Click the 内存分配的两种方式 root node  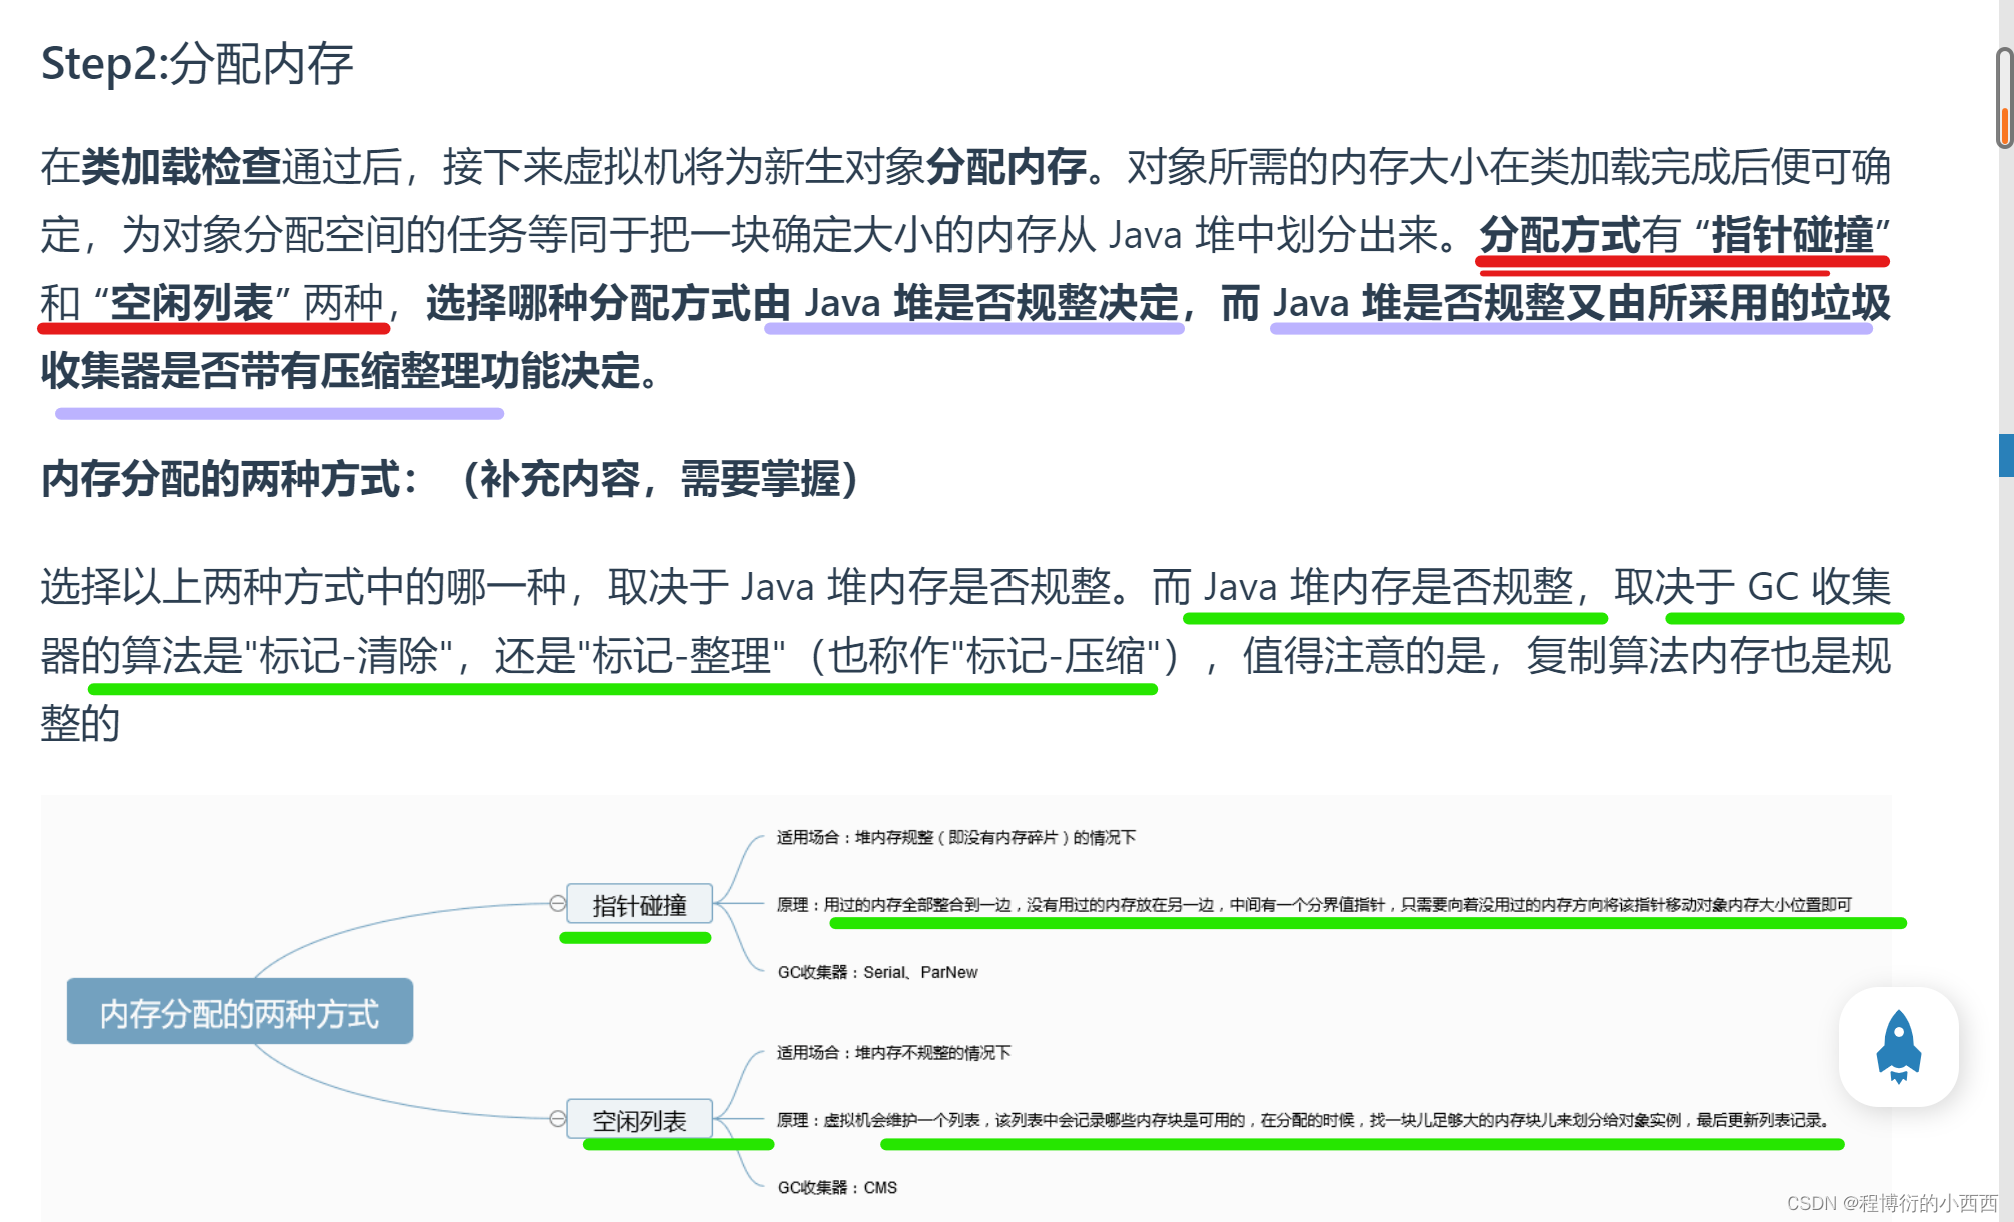[x=239, y=1012]
